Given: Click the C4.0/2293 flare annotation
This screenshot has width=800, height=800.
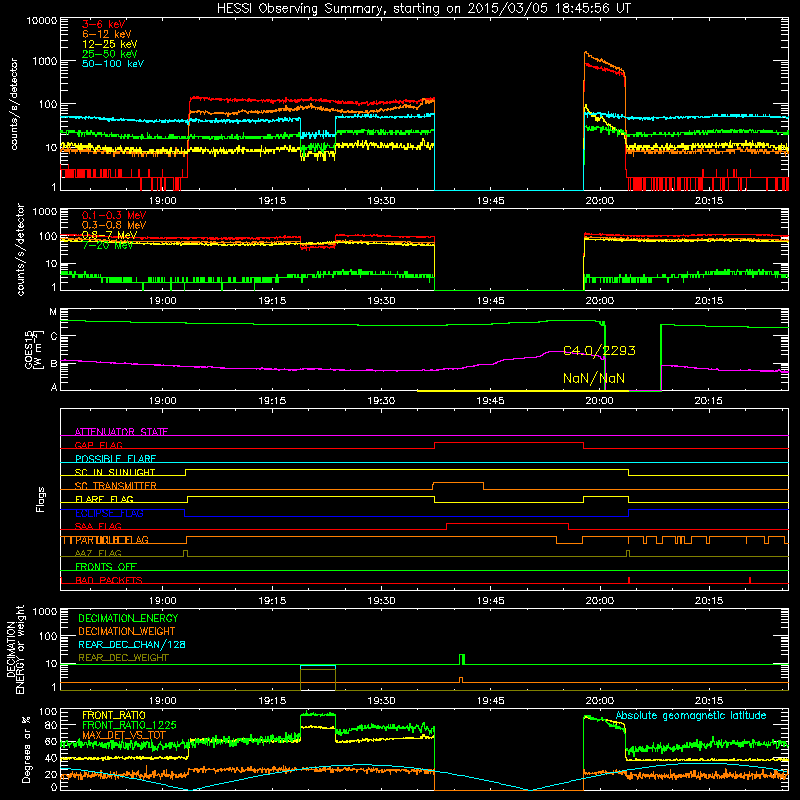Looking at the screenshot, I should (x=599, y=351).
